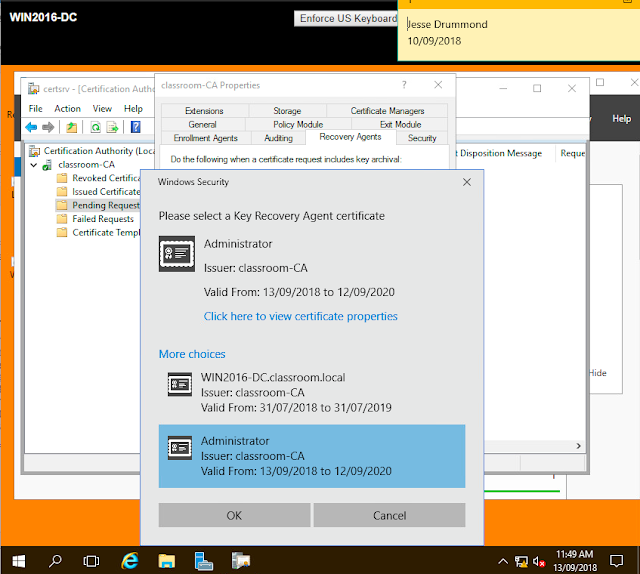Switch to the General tab
The image size is (640, 574).
pos(202,125)
